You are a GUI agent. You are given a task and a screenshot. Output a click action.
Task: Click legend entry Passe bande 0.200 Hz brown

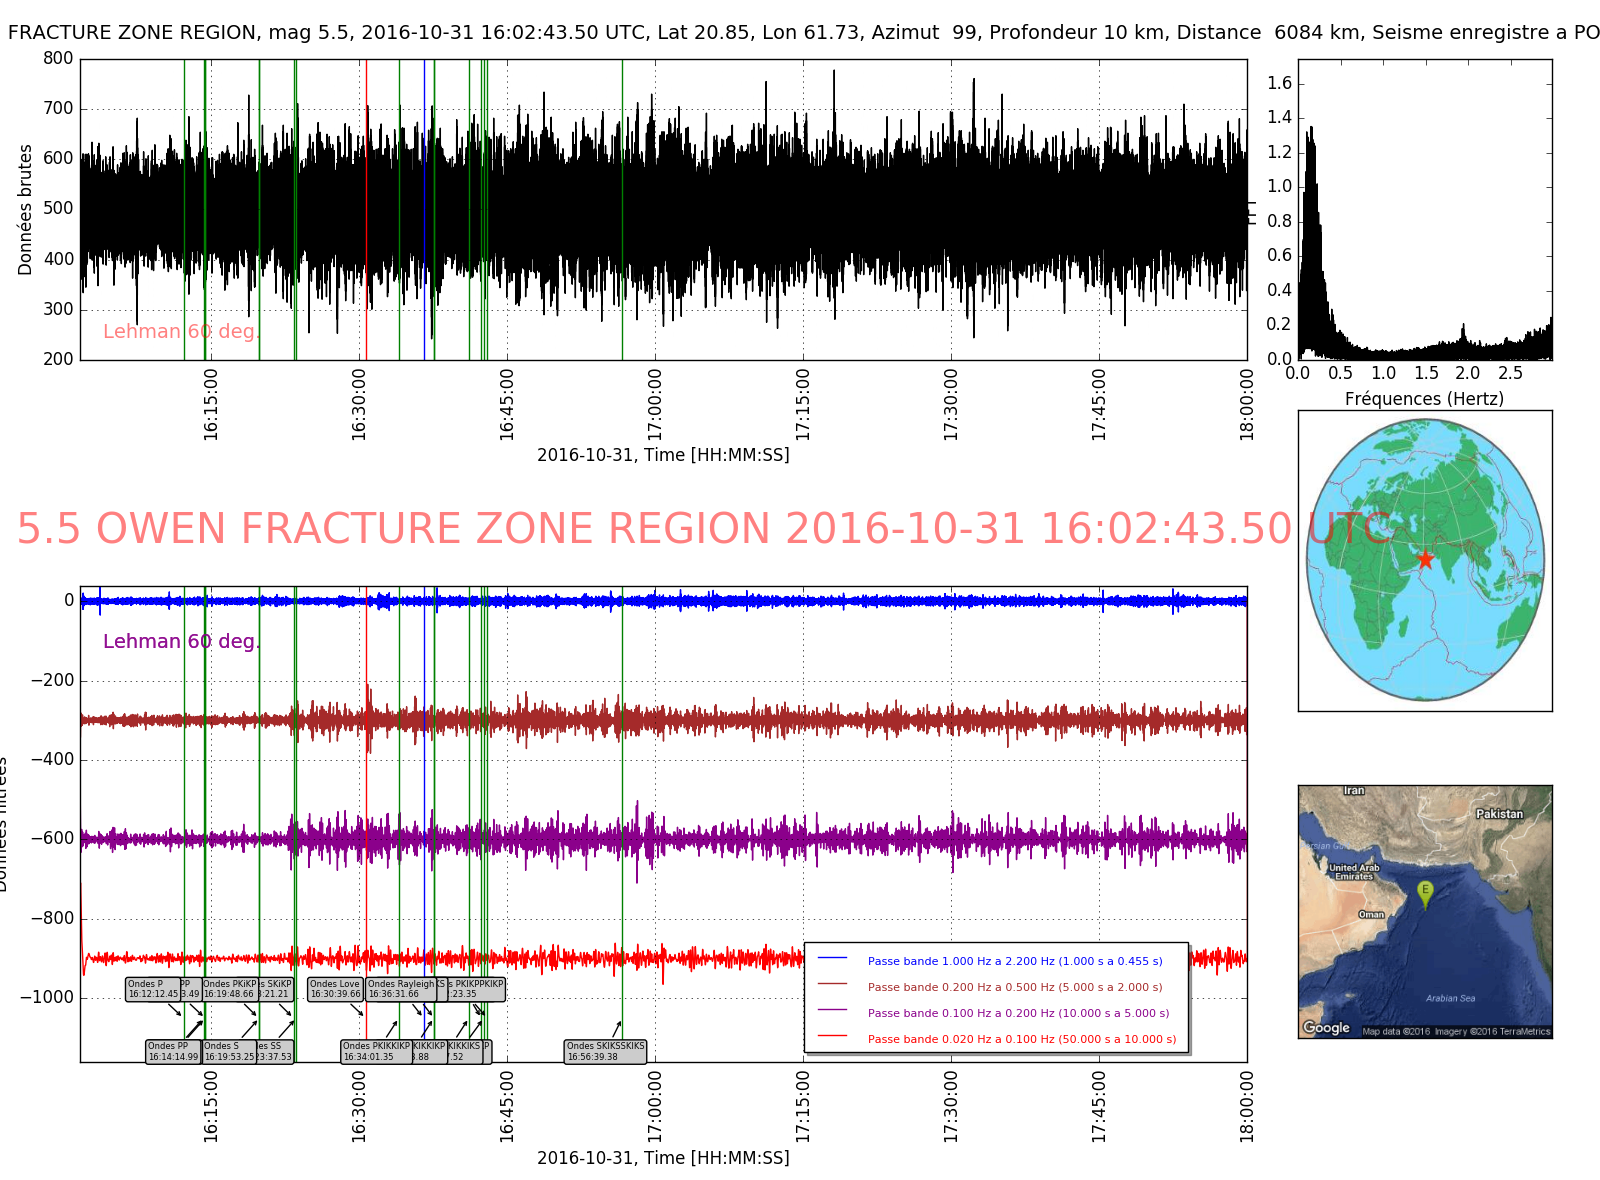(x=1014, y=987)
